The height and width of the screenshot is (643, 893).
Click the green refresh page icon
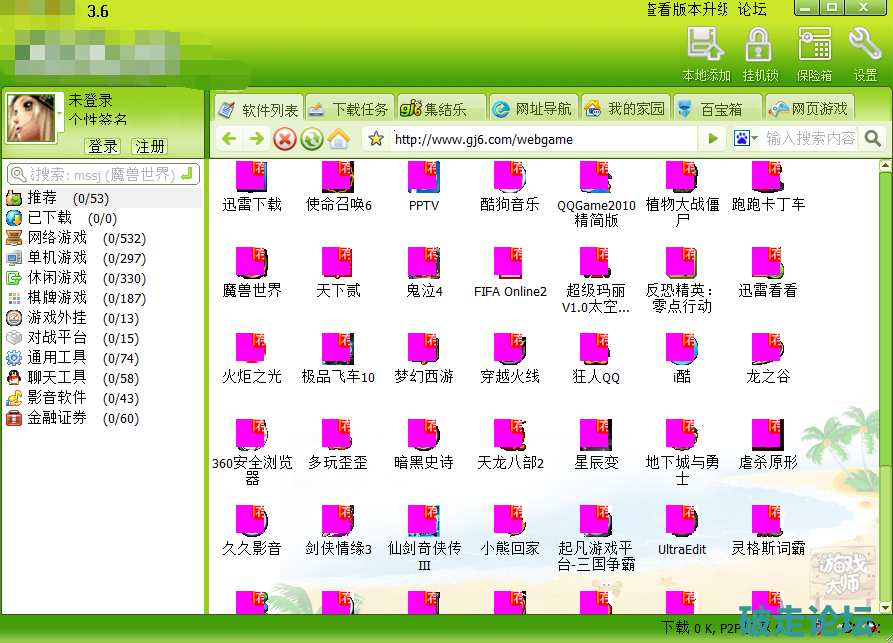(312, 139)
